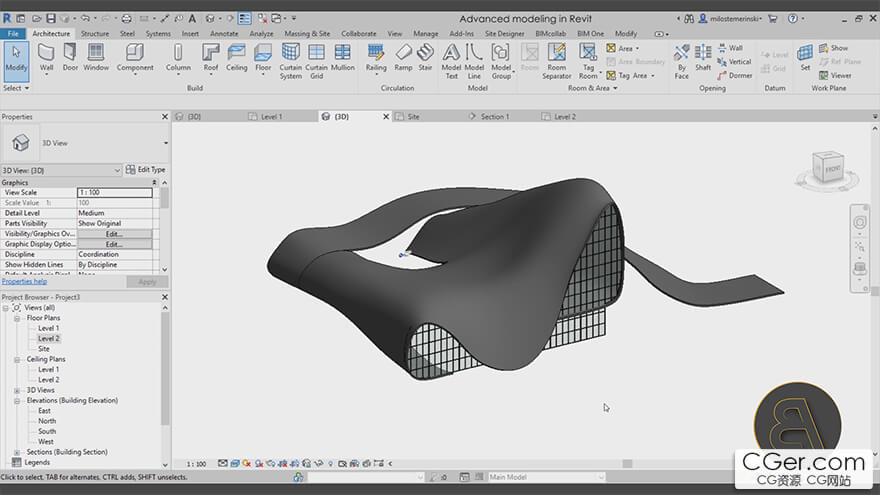Image resolution: width=880 pixels, height=495 pixels.
Task: Select the Window tool
Action: 96,58
